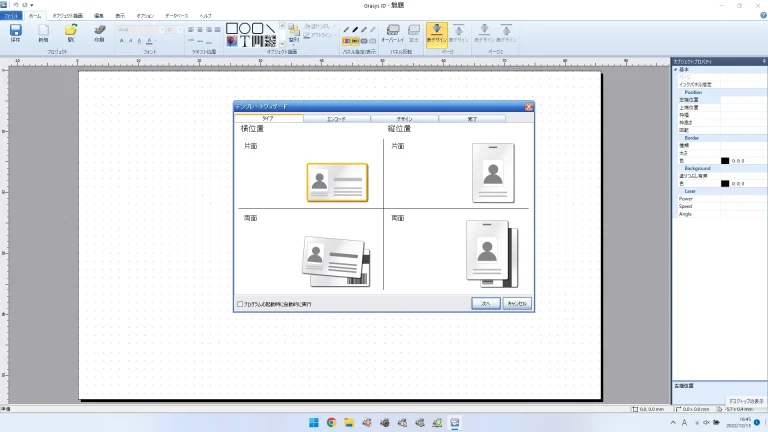Viewport: 768px width, 432px height.
Task: Click the Overlay (オーバーレイ) panel icon
Action: pos(392,32)
